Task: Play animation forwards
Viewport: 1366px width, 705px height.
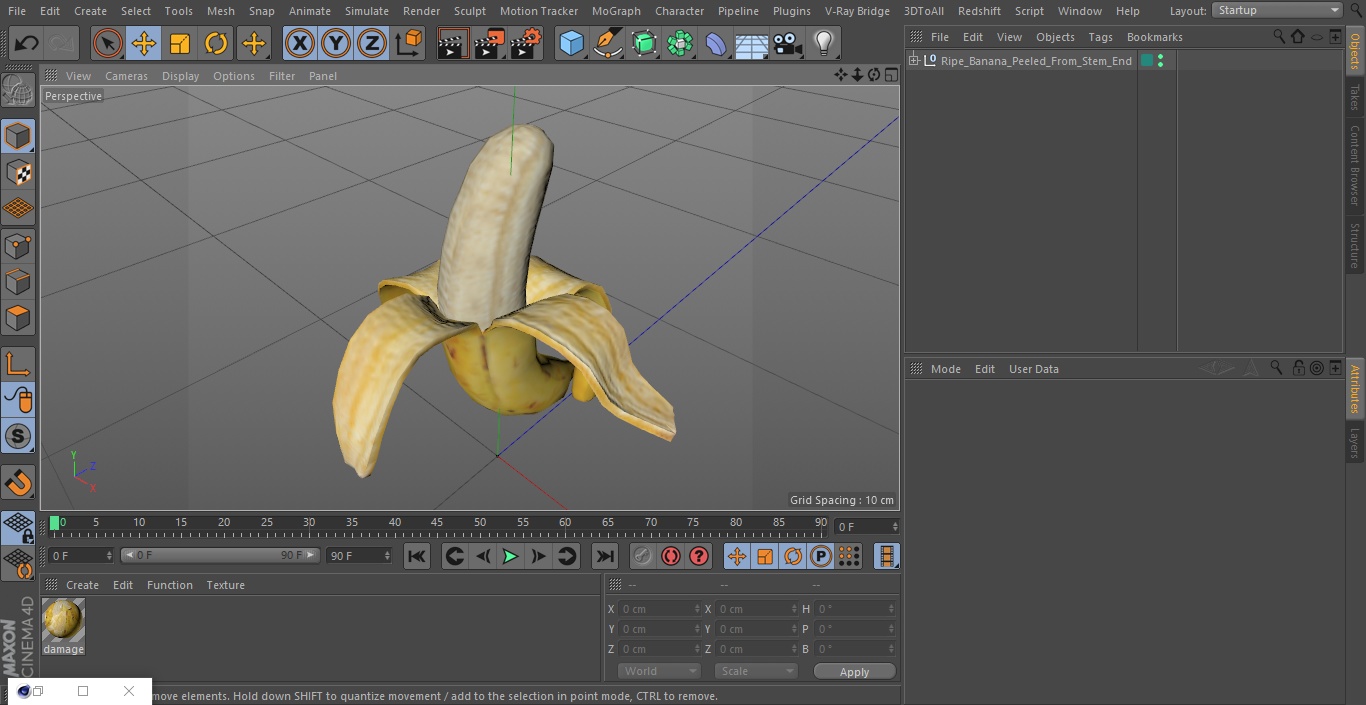Action: (510, 557)
